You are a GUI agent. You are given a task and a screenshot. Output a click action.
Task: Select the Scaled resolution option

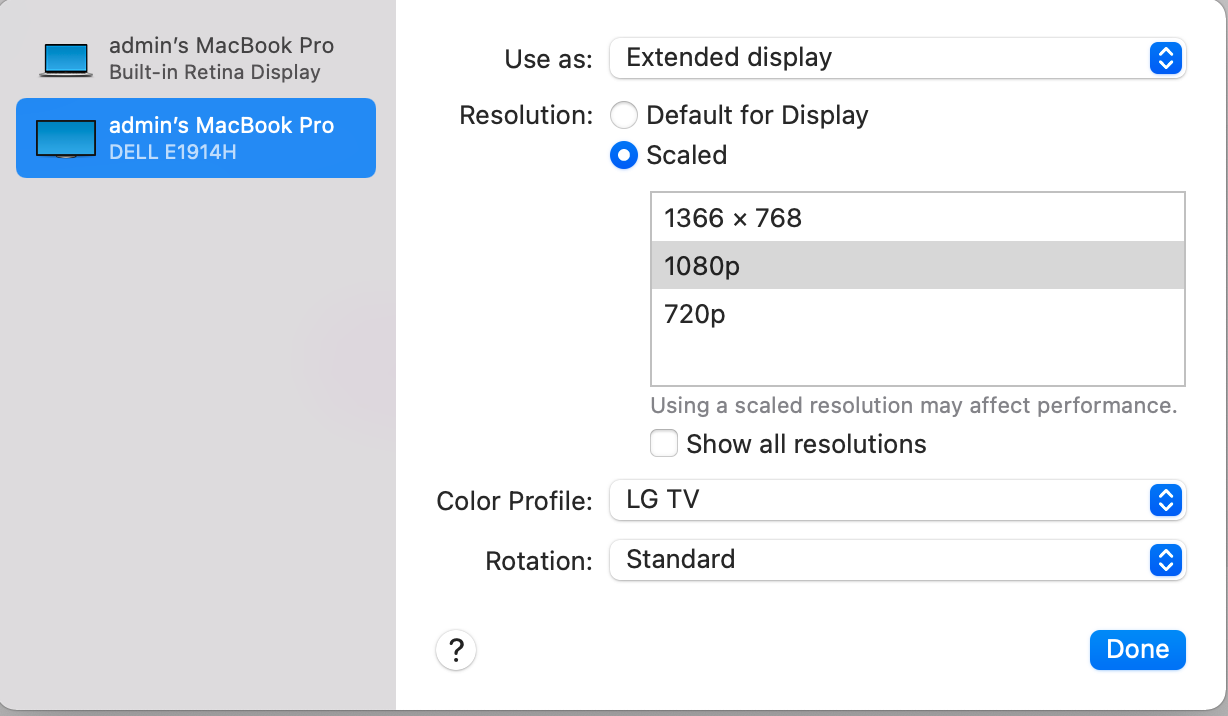(624, 156)
